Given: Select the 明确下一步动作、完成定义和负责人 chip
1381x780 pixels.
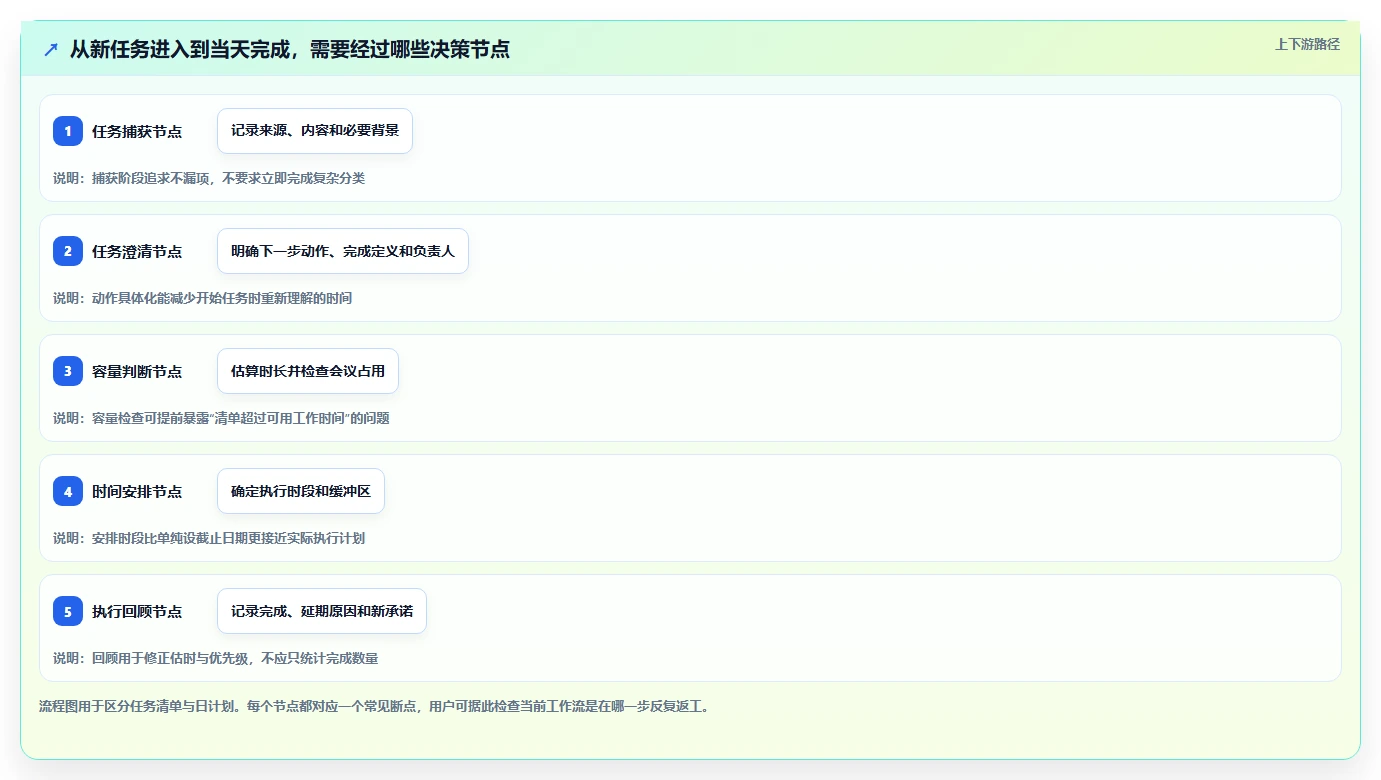Looking at the screenshot, I should [343, 251].
